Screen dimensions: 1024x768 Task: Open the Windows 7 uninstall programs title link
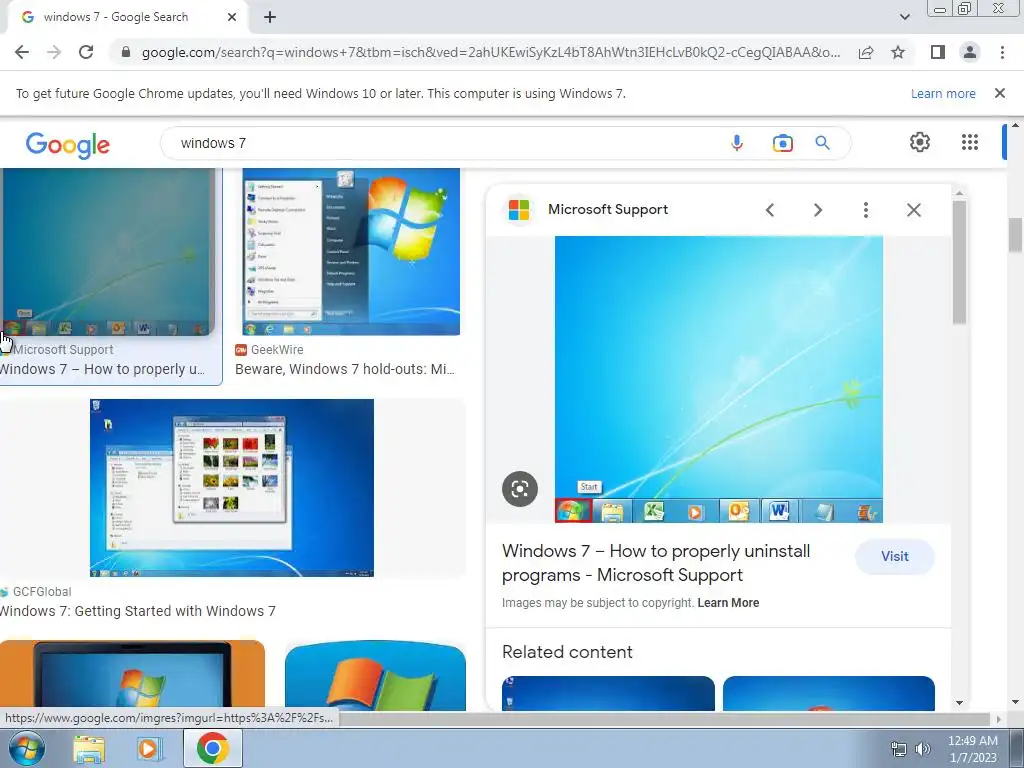click(x=656, y=563)
